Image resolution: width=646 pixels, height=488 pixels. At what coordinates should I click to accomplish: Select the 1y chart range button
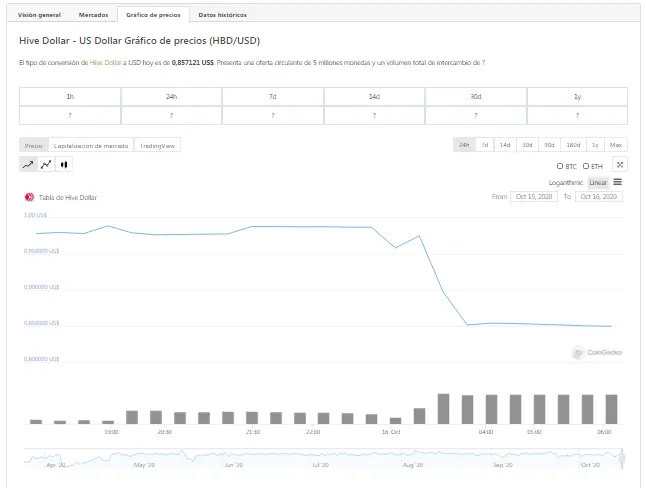pyautogui.click(x=595, y=145)
